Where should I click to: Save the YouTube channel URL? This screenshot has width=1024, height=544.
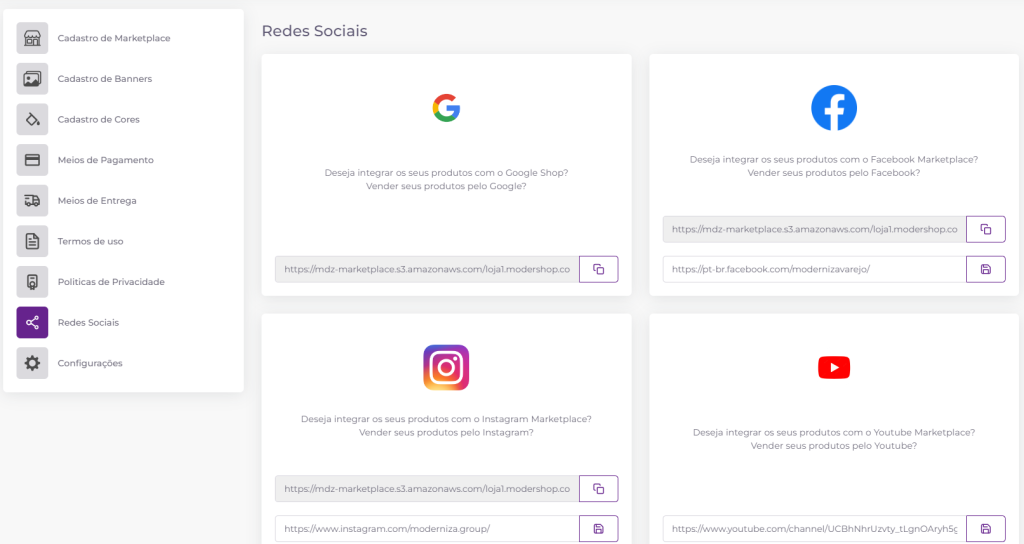point(985,529)
